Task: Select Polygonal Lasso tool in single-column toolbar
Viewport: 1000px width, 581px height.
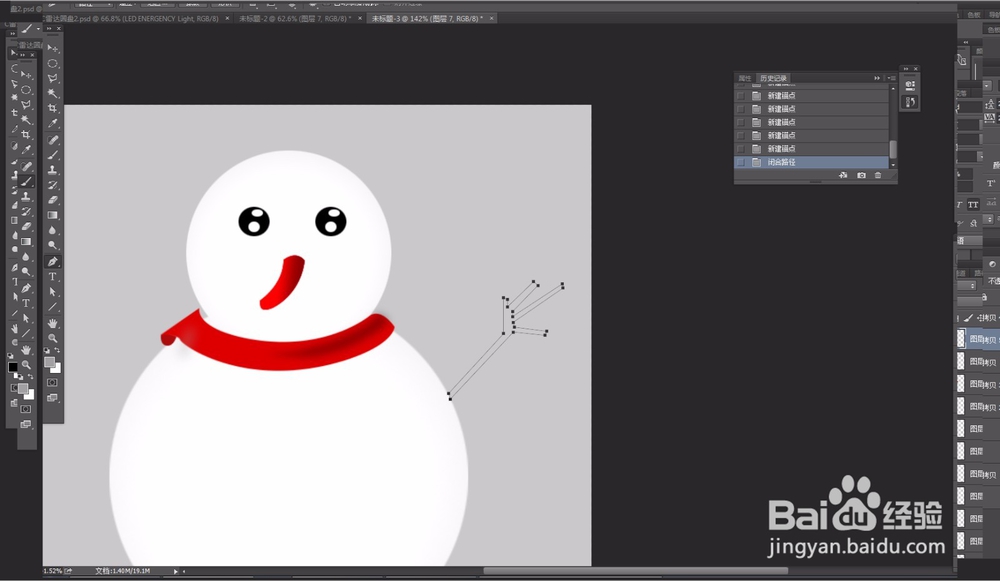Action: [x=52, y=78]
